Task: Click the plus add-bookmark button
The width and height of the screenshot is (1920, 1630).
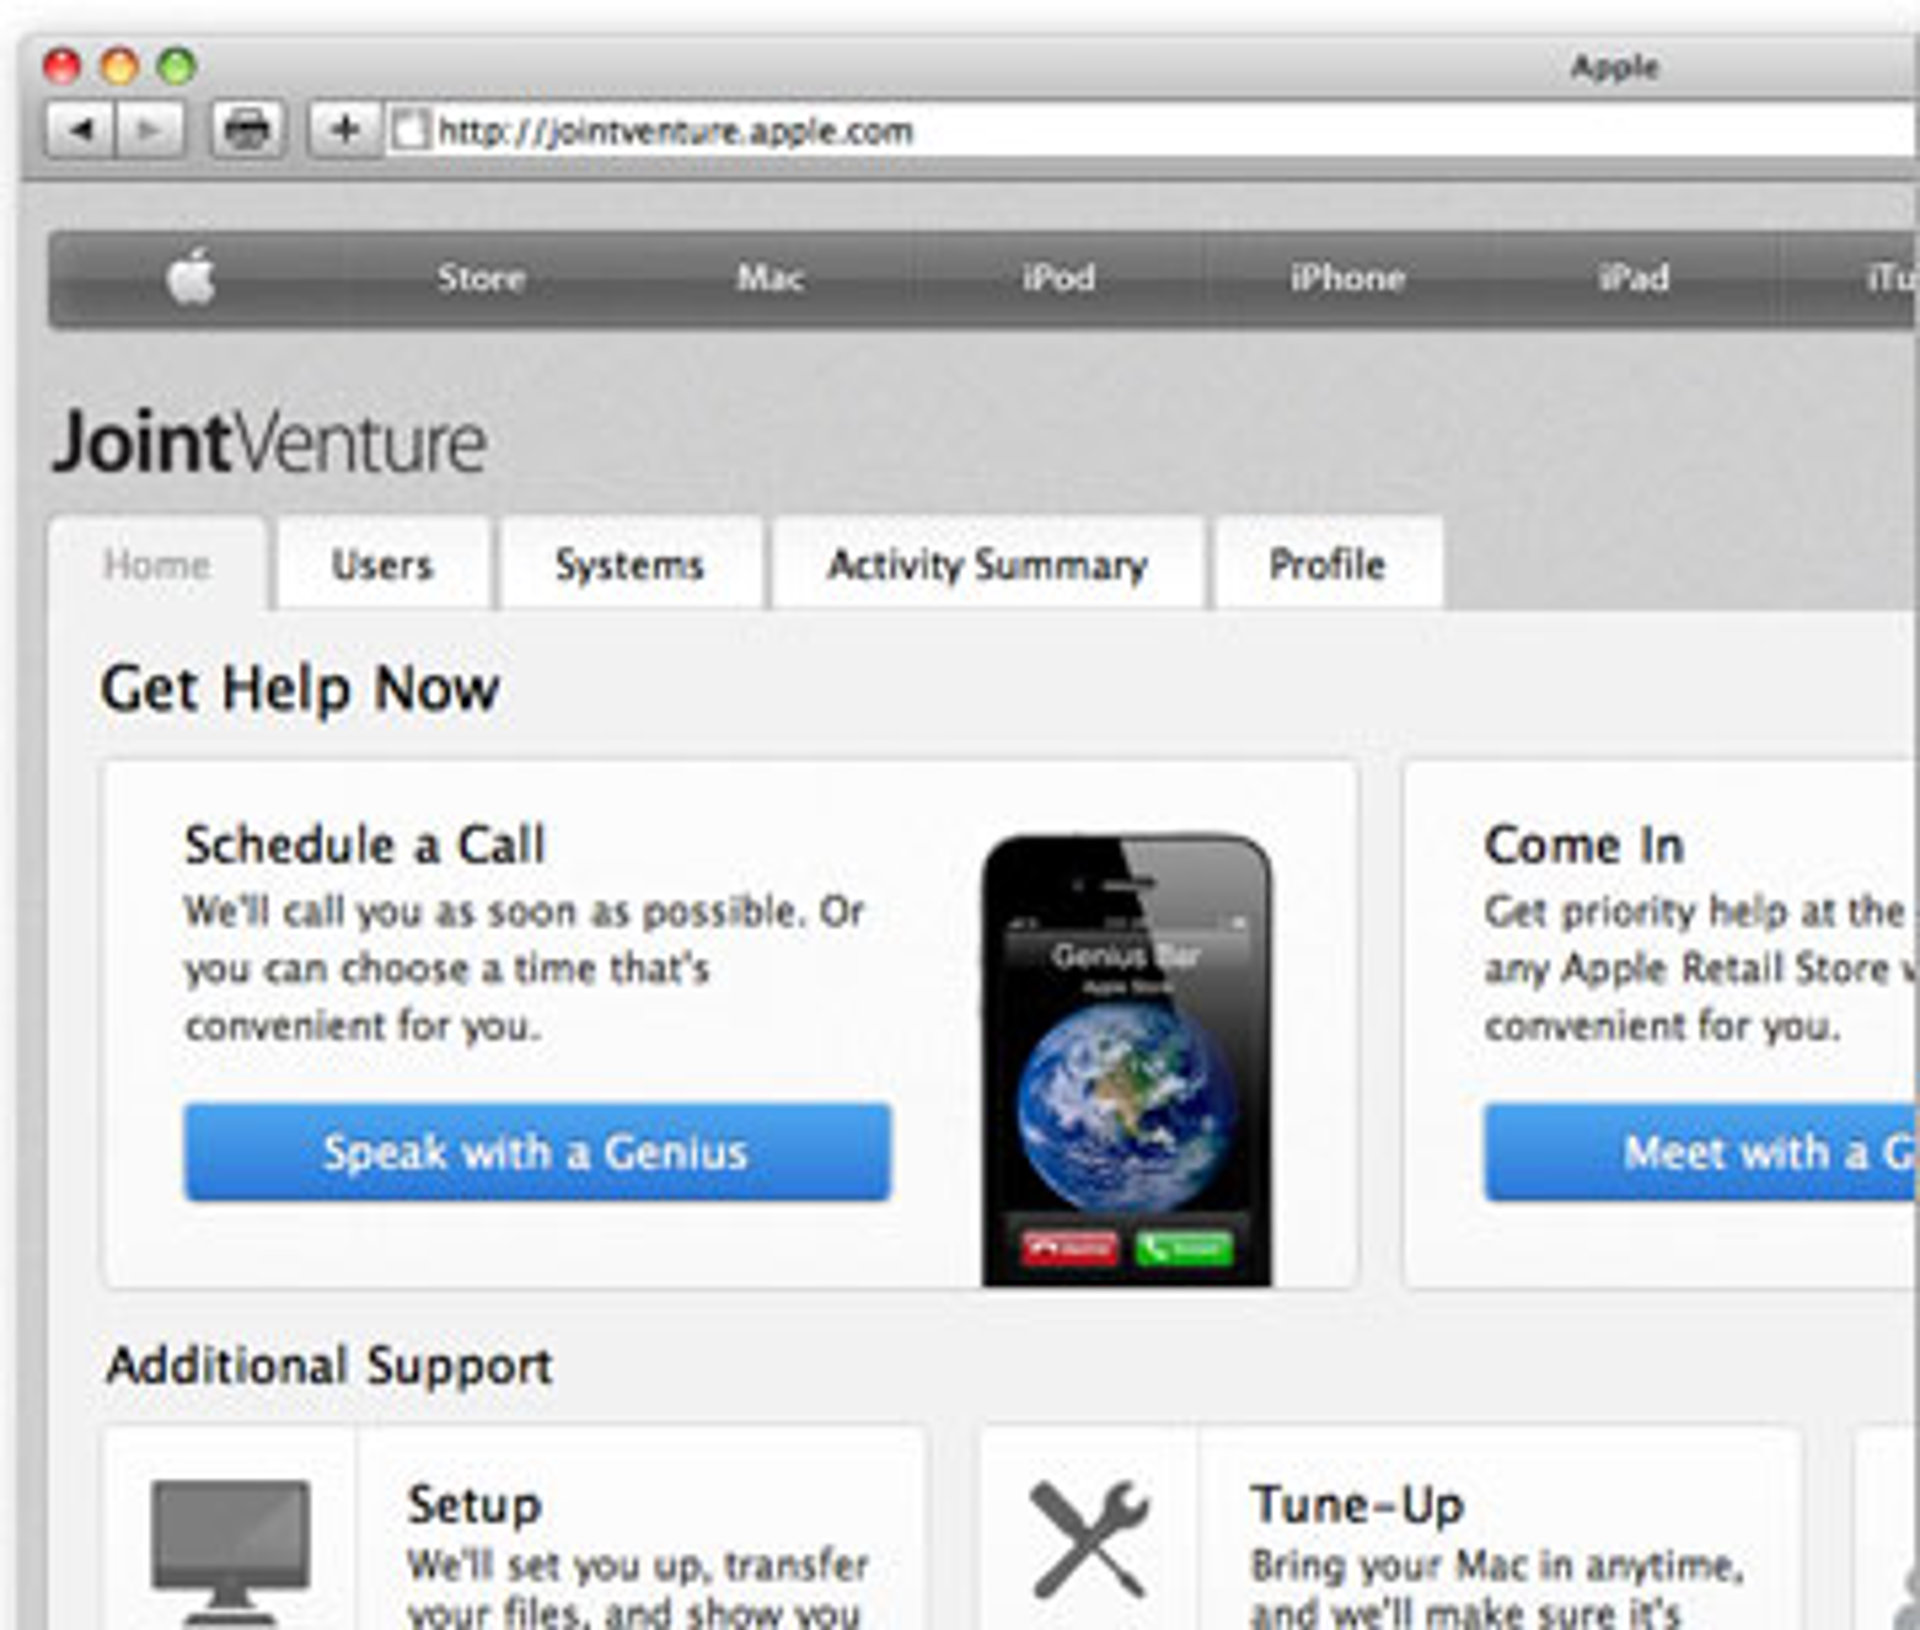Action: point(345,130)
